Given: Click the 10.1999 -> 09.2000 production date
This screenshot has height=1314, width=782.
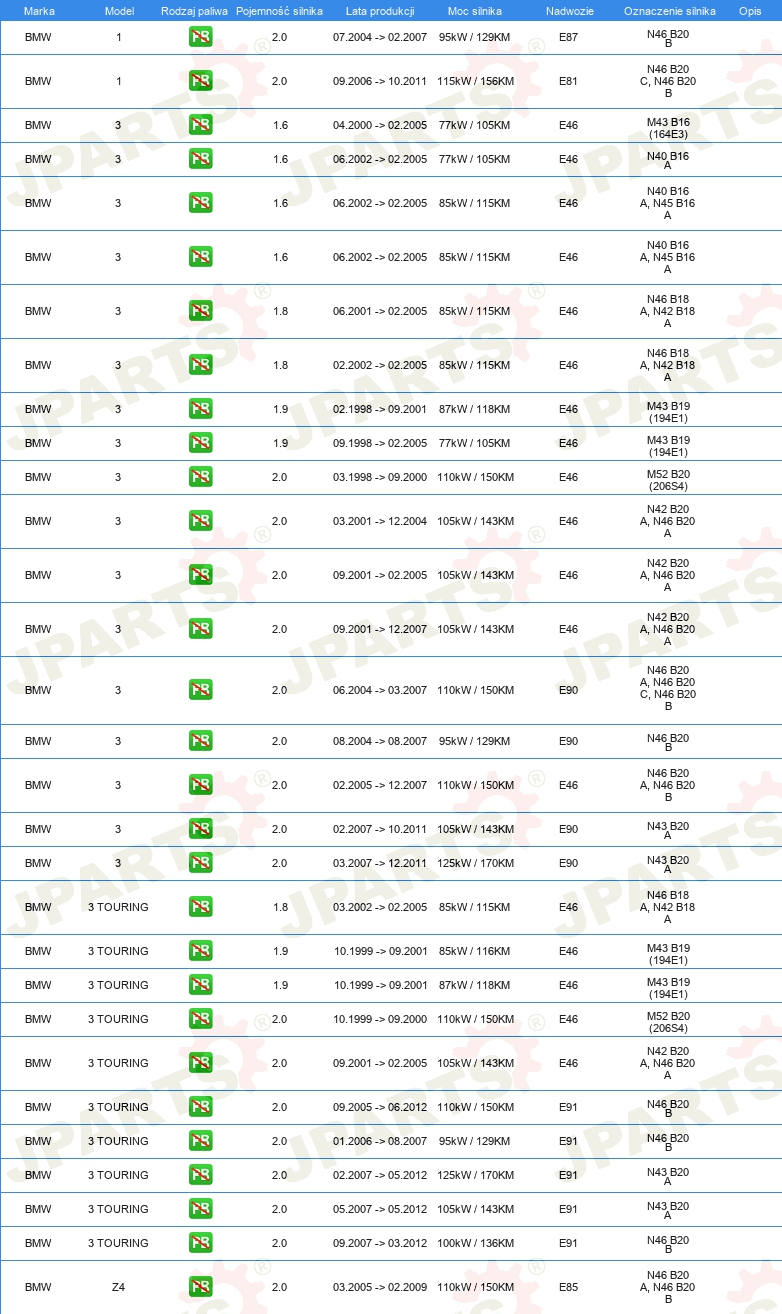Looking at the screenshot, I should (380, 1019).
